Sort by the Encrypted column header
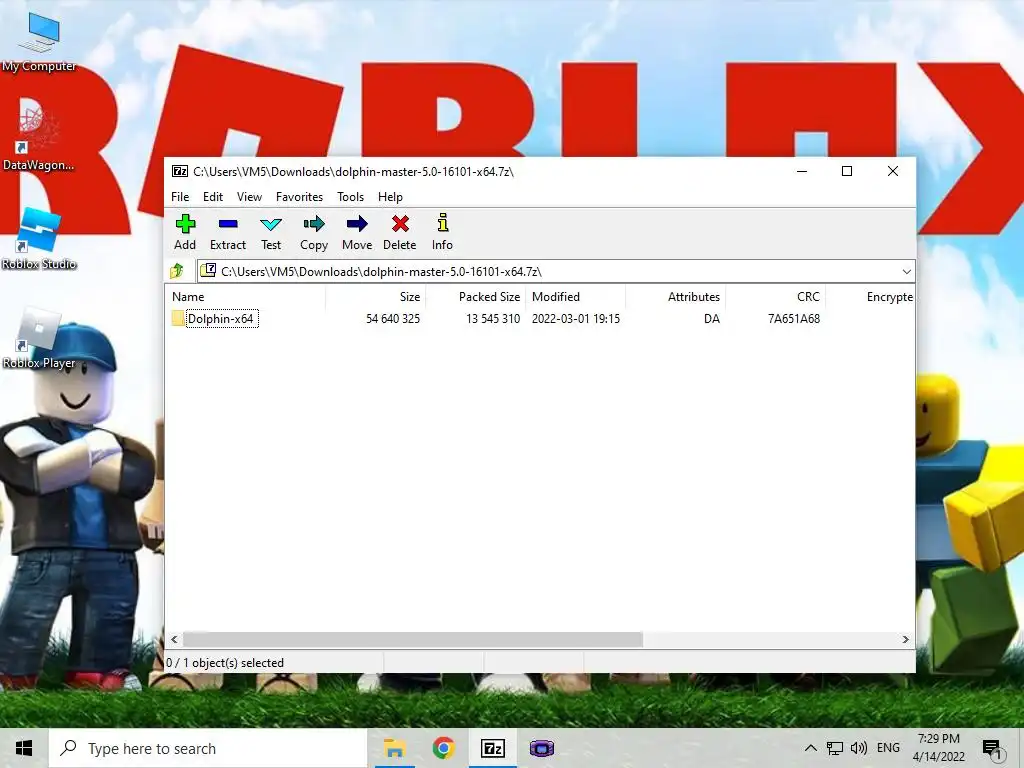Viewport: 1024px width, 768px height. point(870,296)
